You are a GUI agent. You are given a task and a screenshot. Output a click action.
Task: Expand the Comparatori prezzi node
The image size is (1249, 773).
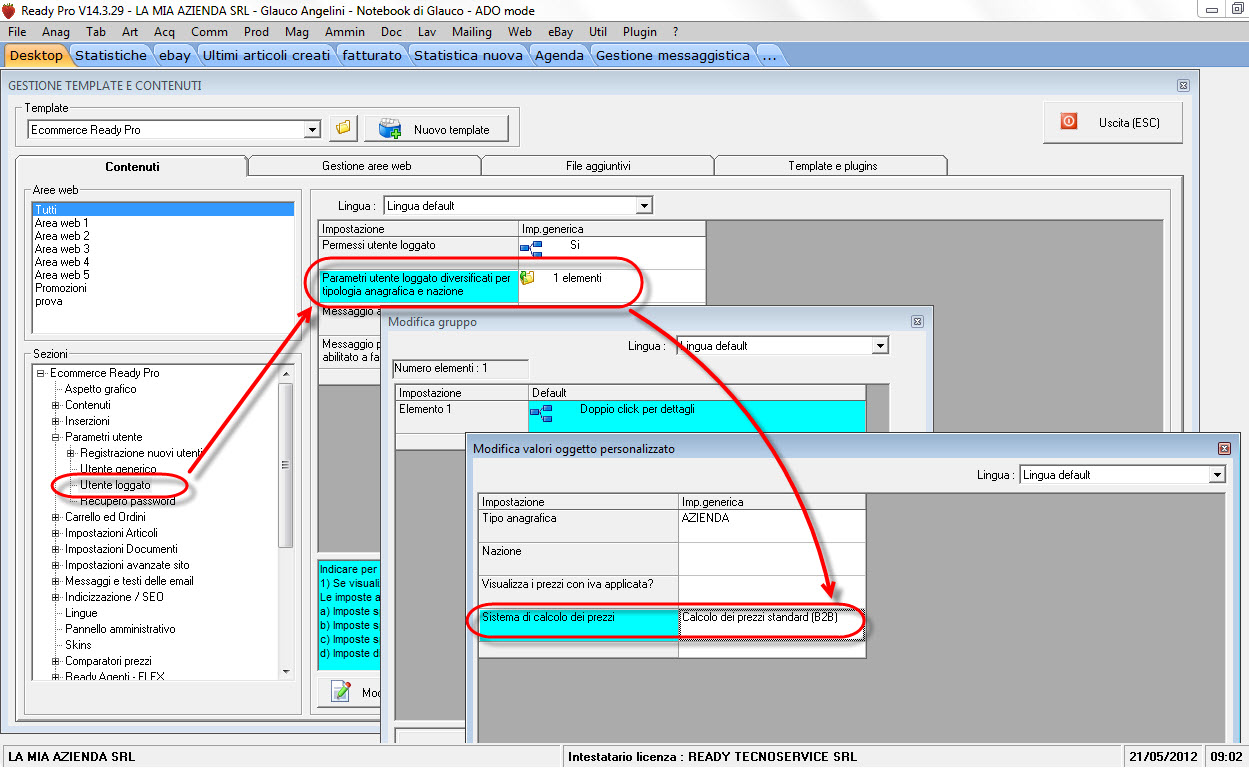point(56,661)
